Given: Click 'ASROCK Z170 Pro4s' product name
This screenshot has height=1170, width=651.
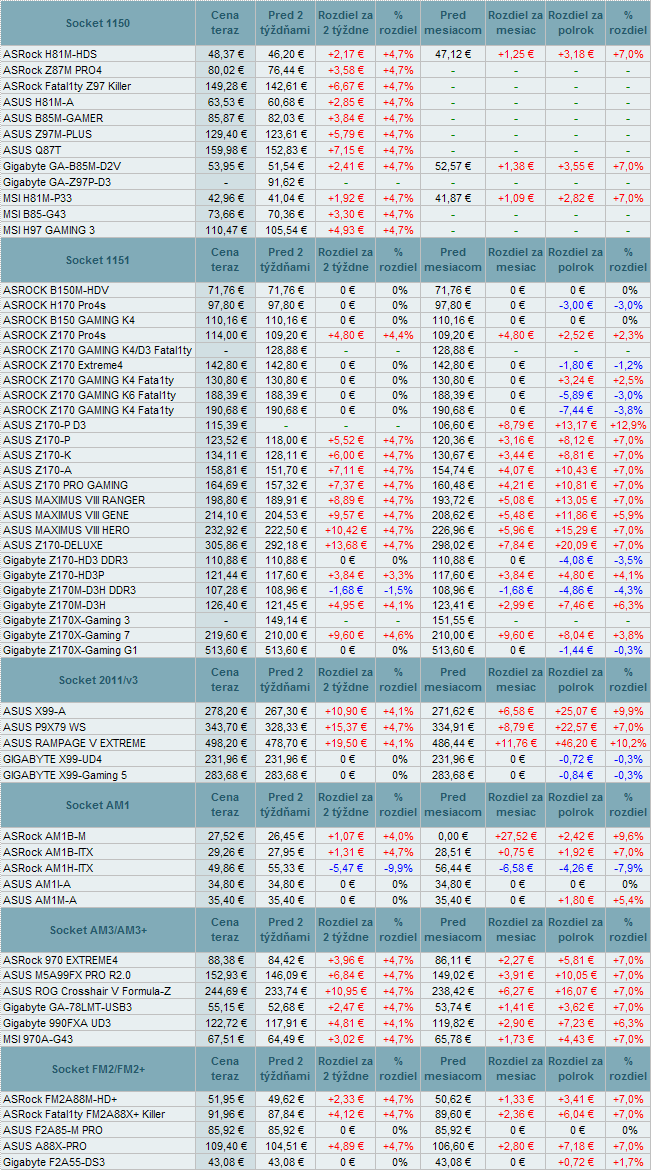Looking at the screenshot, I should click(x=54, y=336).
